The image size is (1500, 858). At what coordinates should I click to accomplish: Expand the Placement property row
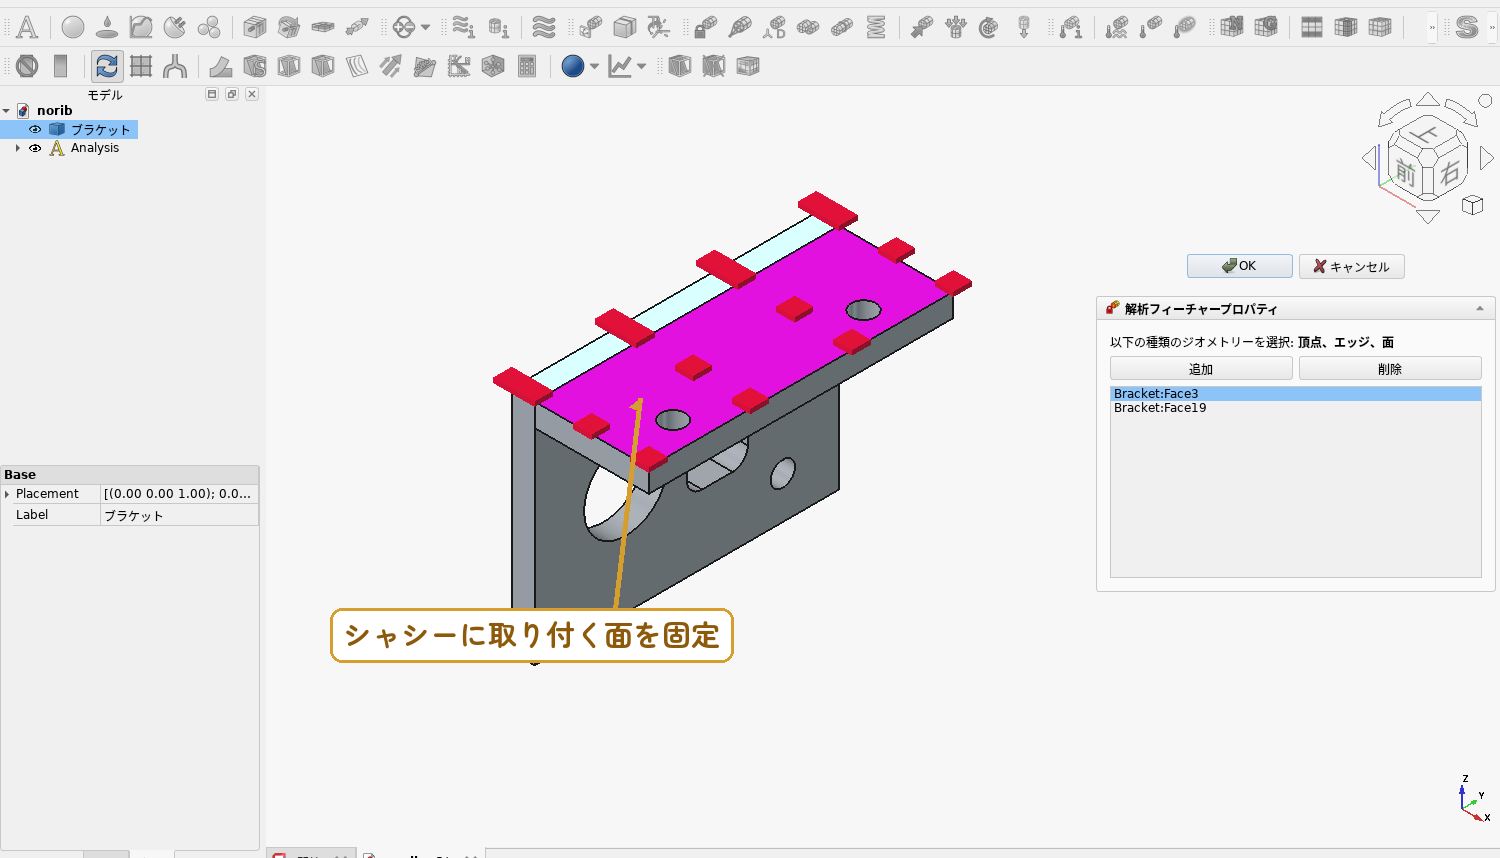coord(7,494)
